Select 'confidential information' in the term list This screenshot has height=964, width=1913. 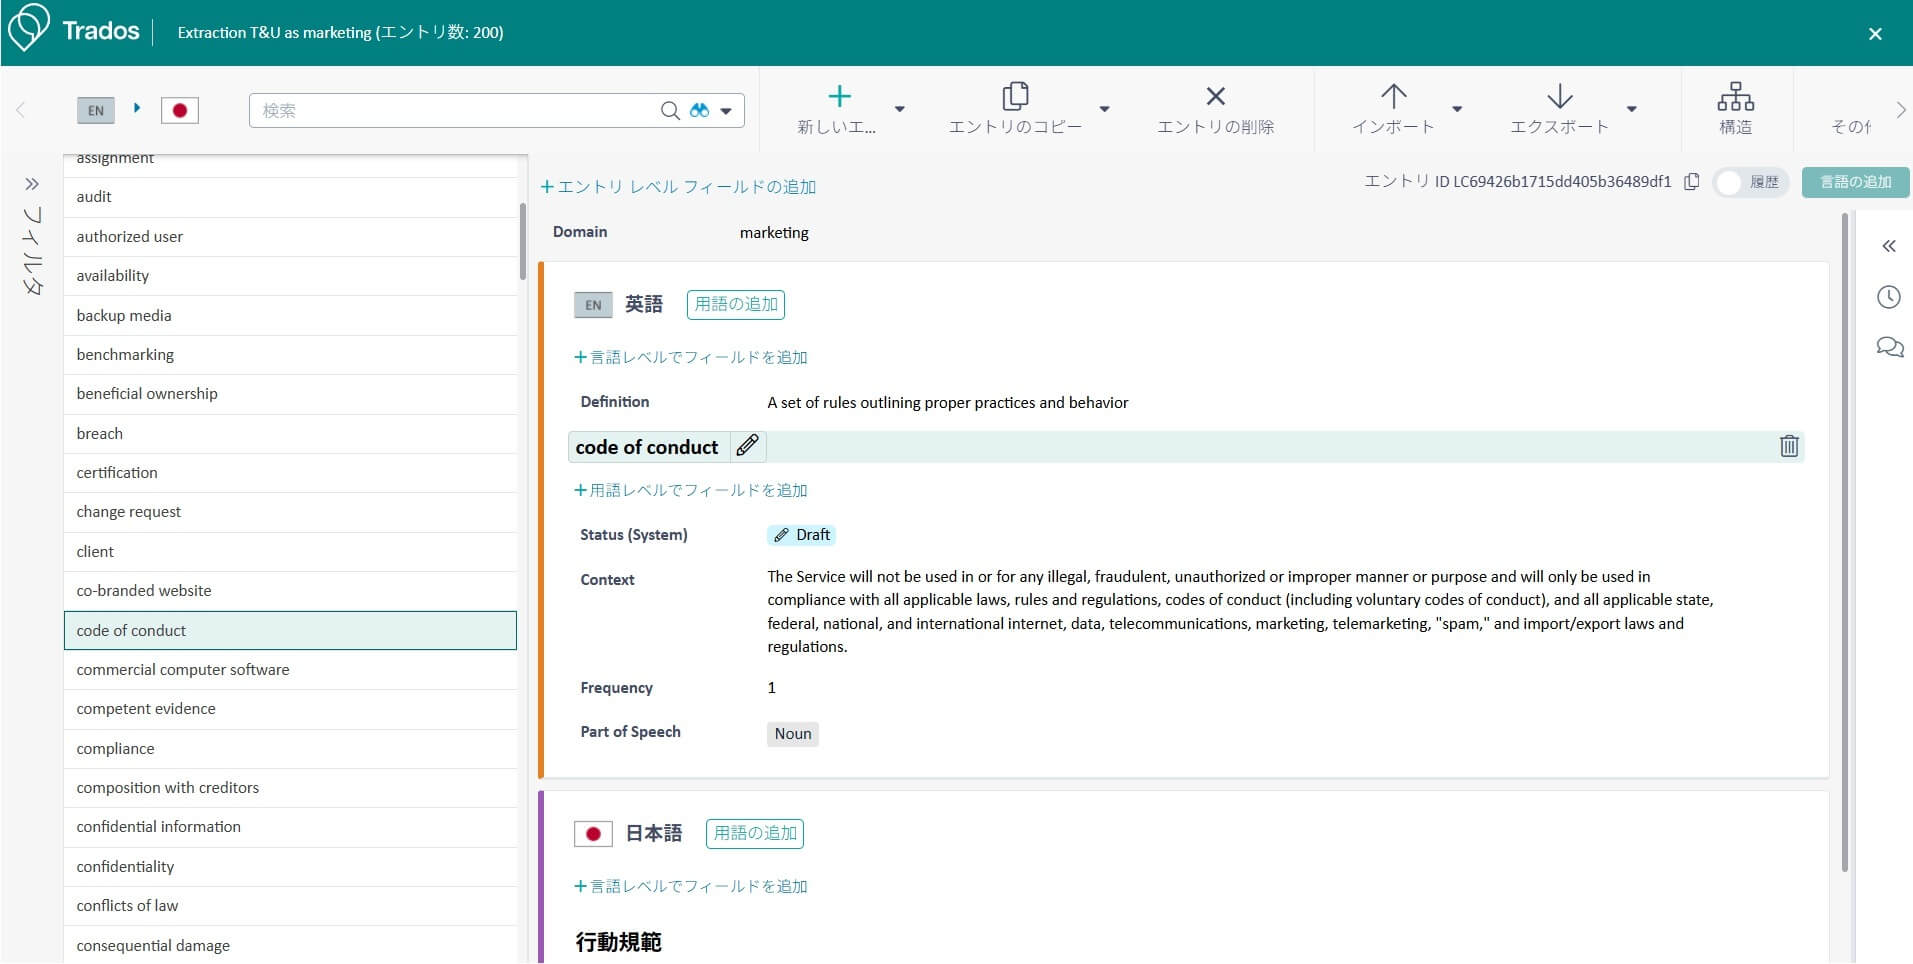click(158, 827)
